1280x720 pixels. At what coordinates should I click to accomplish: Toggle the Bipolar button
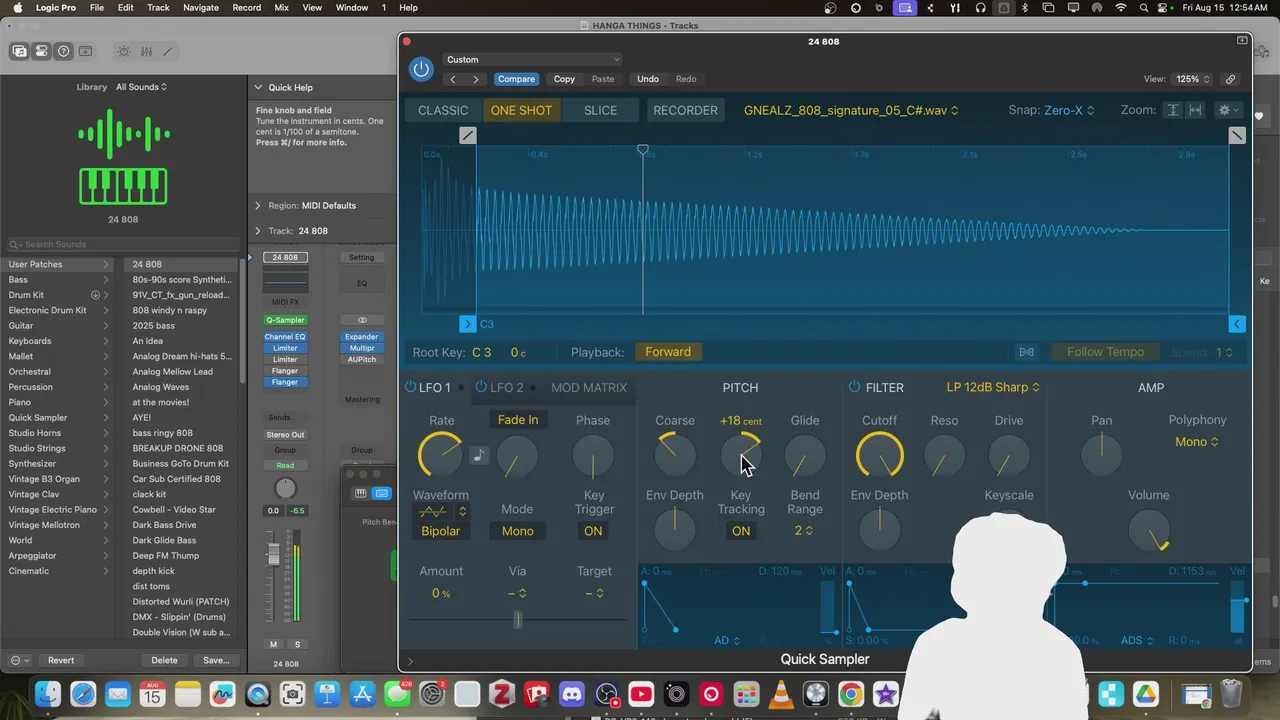pyautogui.click(x=440, y=531)
